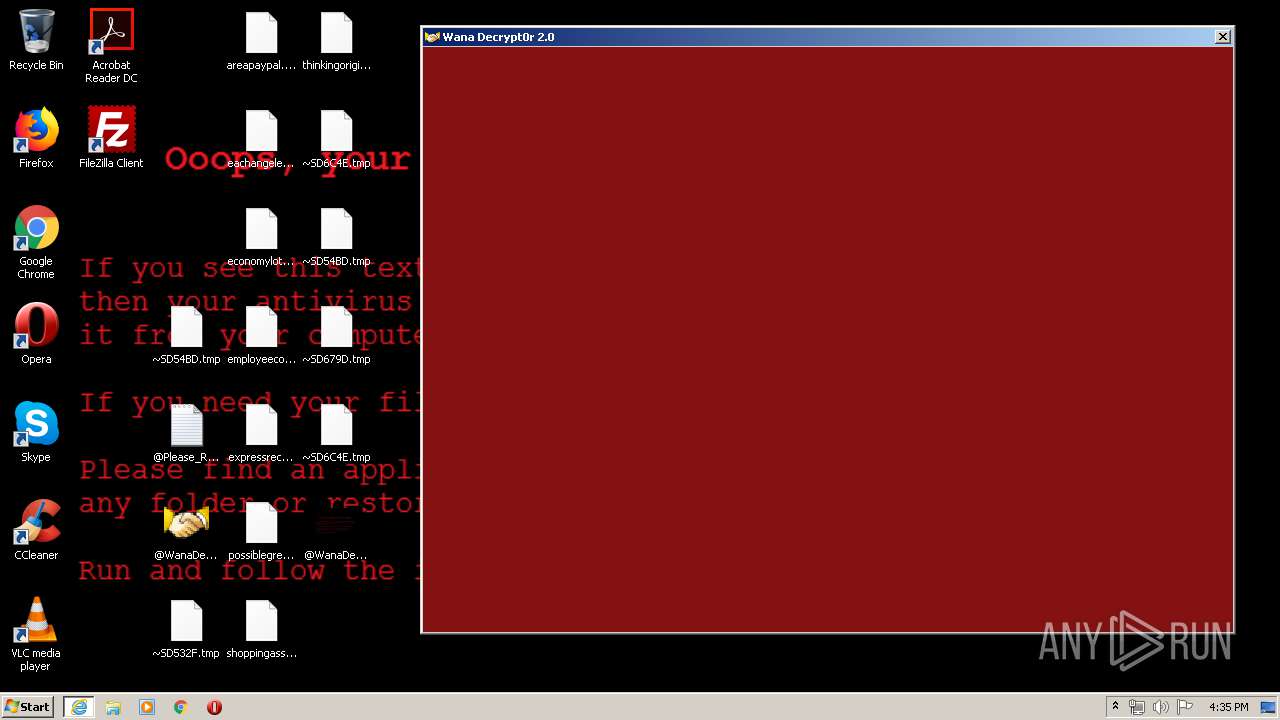Open Internet Explorer from taskbar
Image resolution: width=1280 pixels, height=720 pixels.
[78, 707]
